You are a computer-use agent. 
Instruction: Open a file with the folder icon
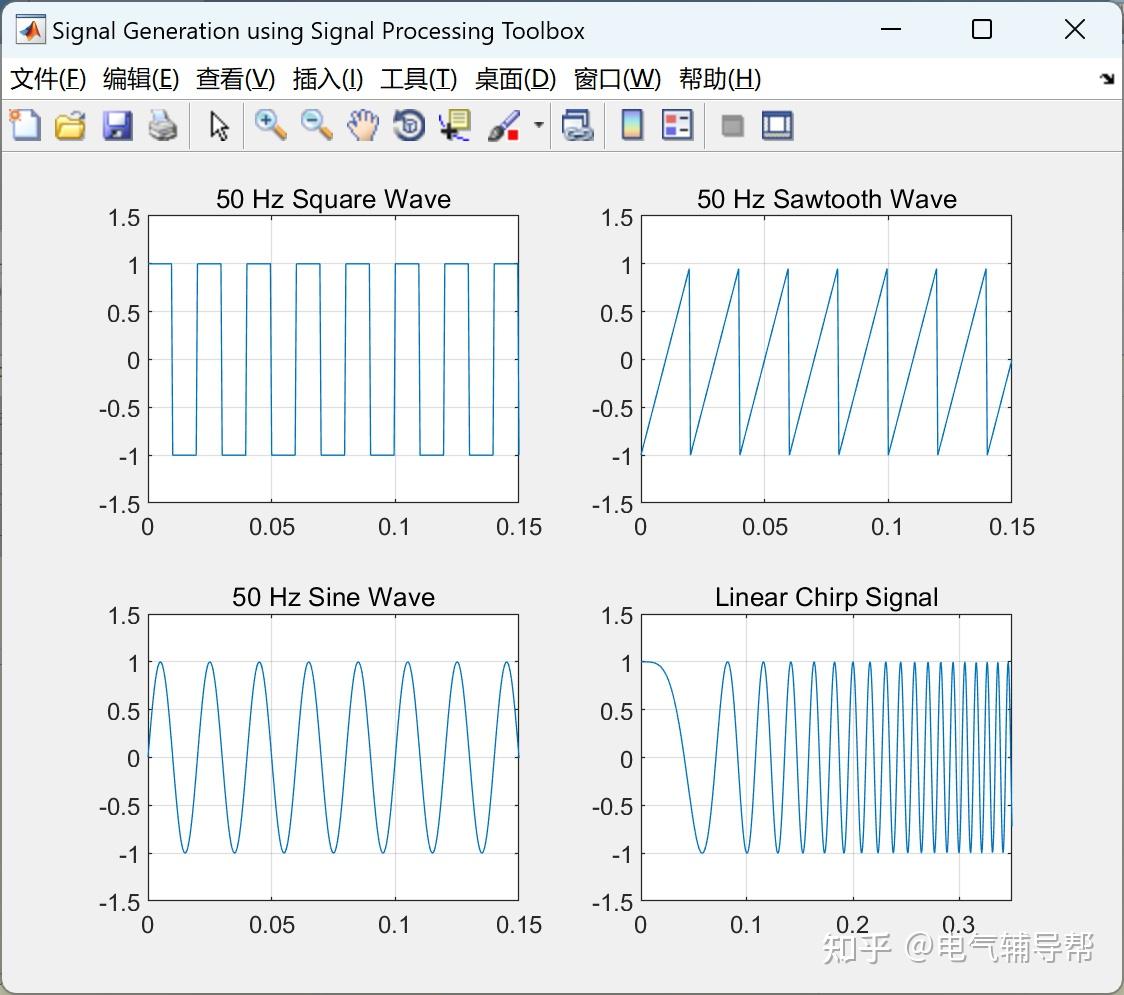[70, 125]
